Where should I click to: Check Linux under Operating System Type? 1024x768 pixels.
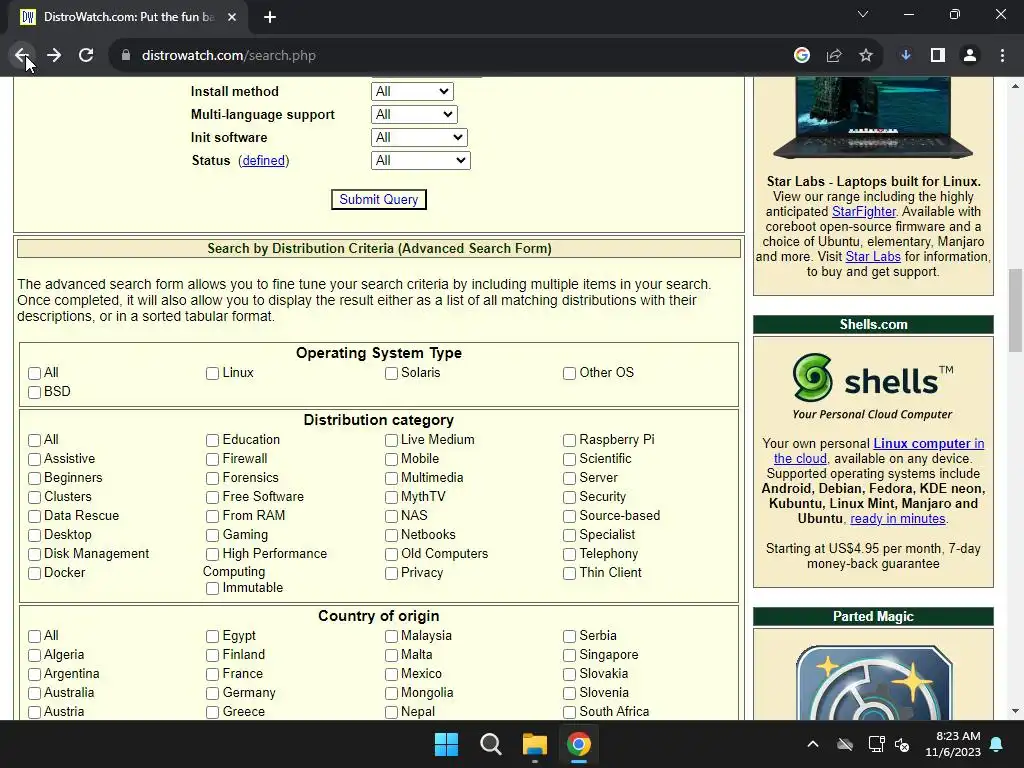[x=212, y=374]
